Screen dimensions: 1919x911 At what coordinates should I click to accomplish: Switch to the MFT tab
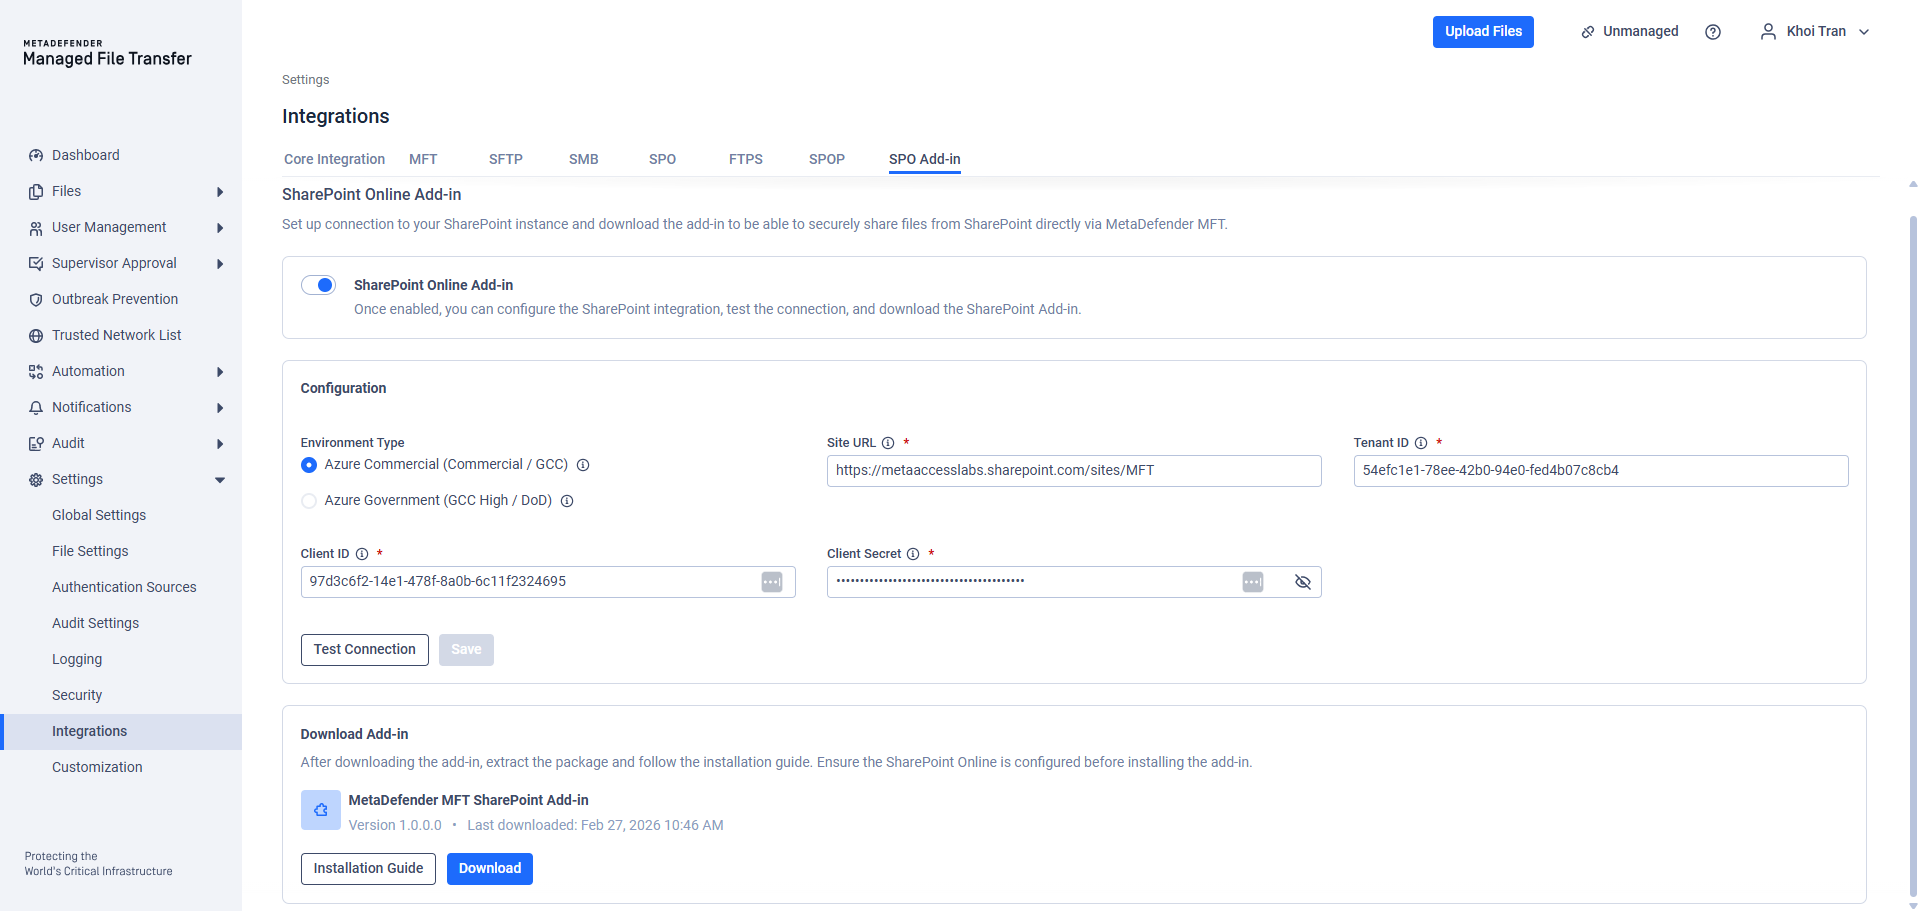coord(423,160)
